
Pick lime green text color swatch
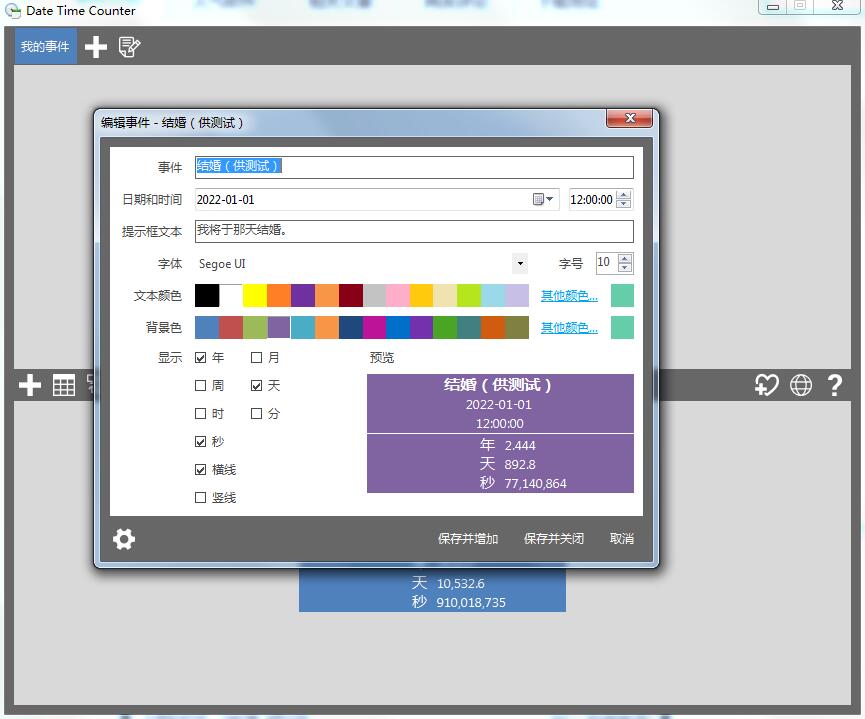[x=469, y=296]
